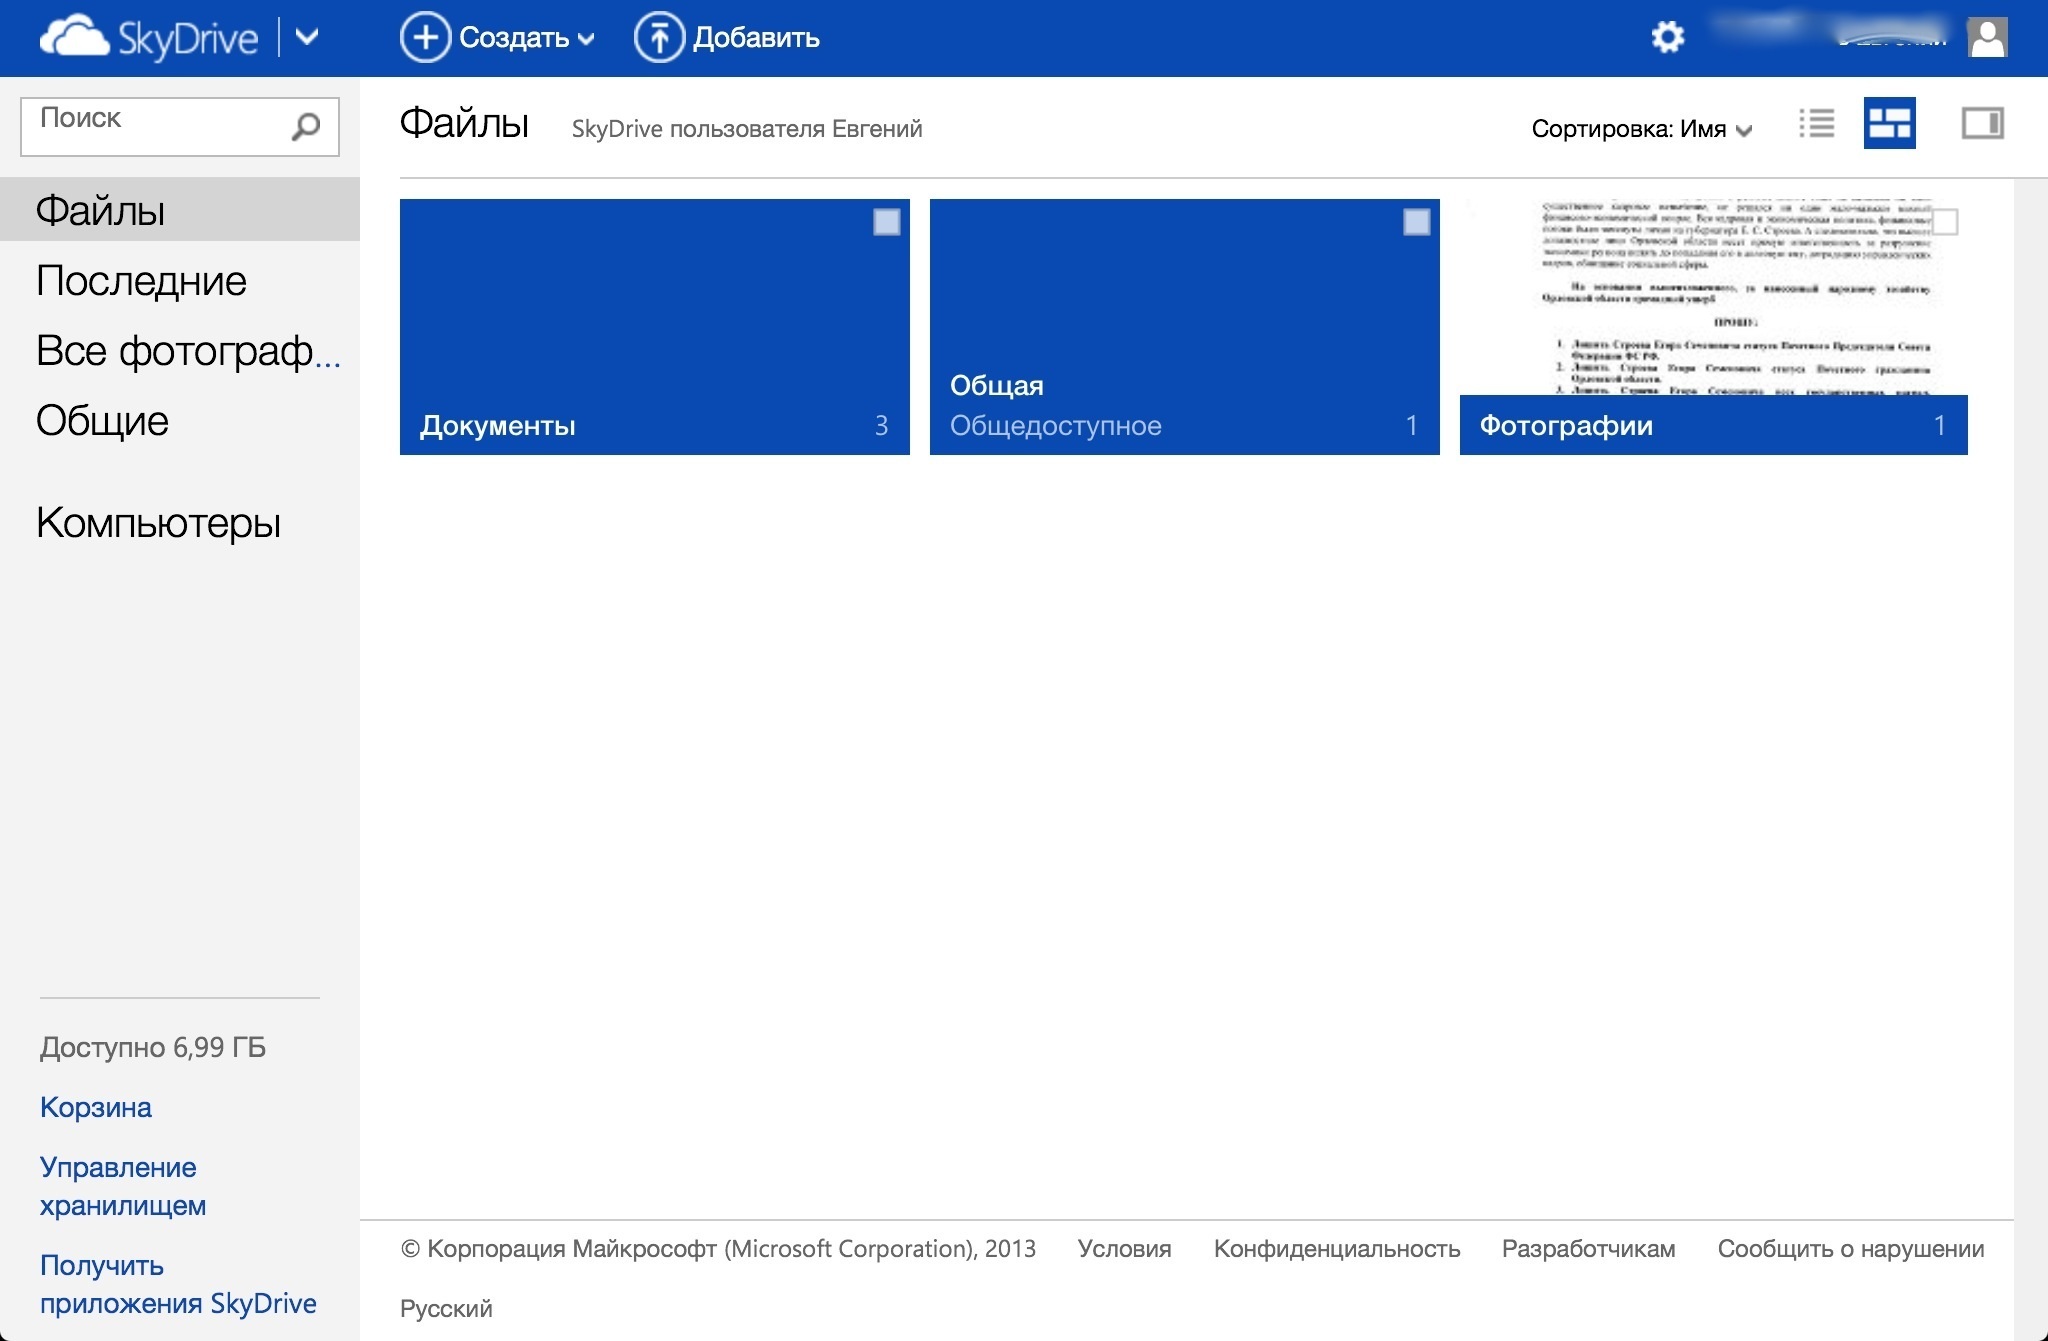Open the dropdown arrow next to SkyDrive
This screenshot has height=1341, width=2048.
[x=307, y=38]
